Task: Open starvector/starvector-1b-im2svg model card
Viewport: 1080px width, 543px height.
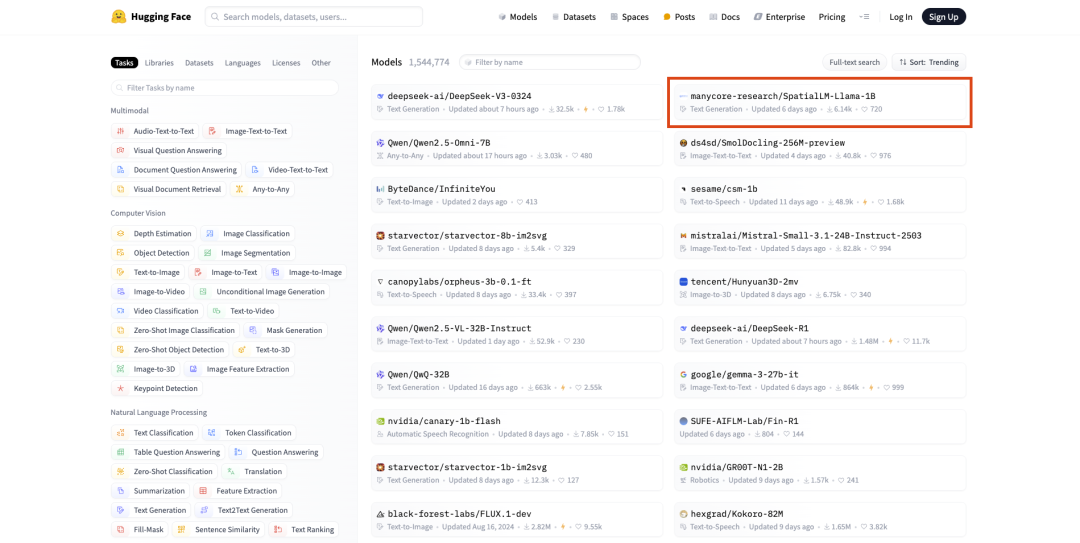Action: 517,473
